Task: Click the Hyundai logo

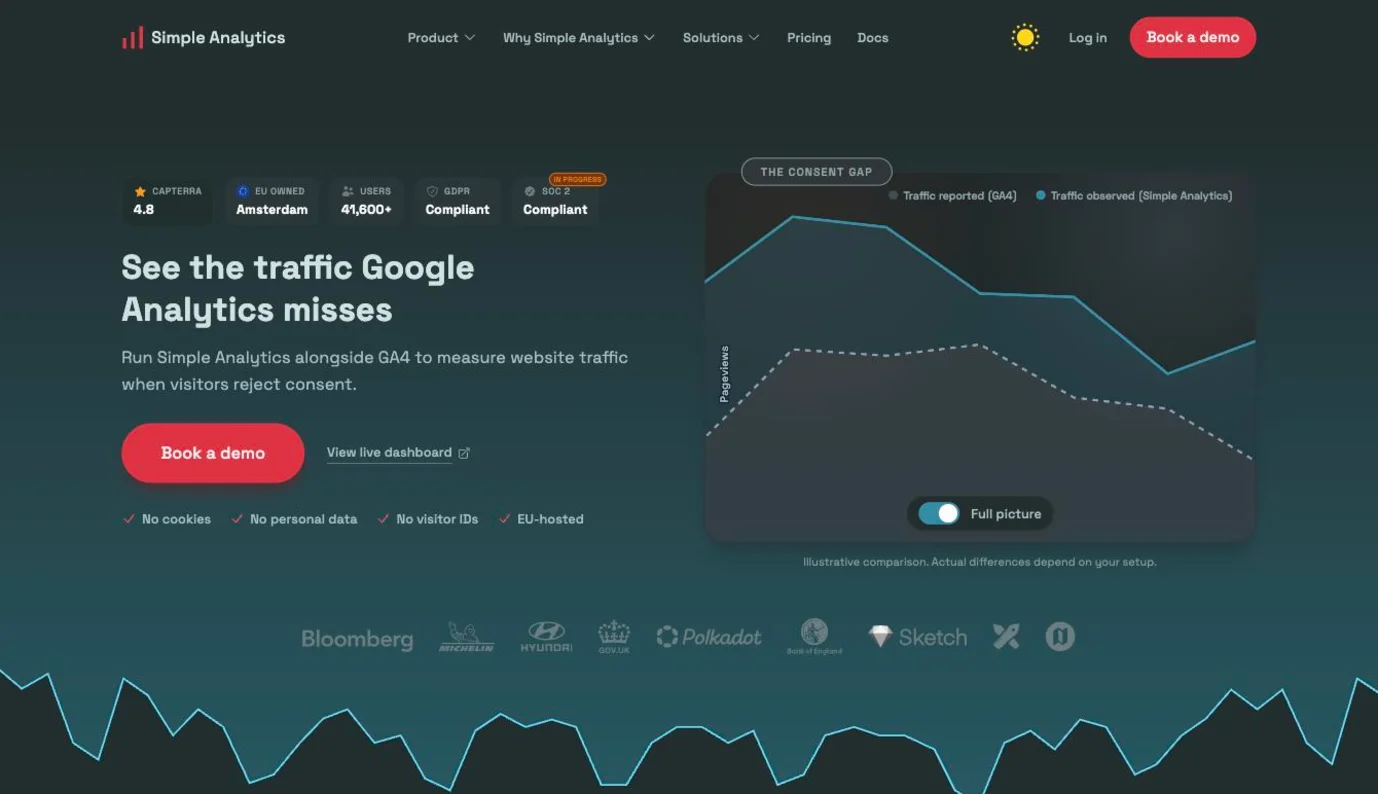Action: pyautogui.click(x=546, y=637)
